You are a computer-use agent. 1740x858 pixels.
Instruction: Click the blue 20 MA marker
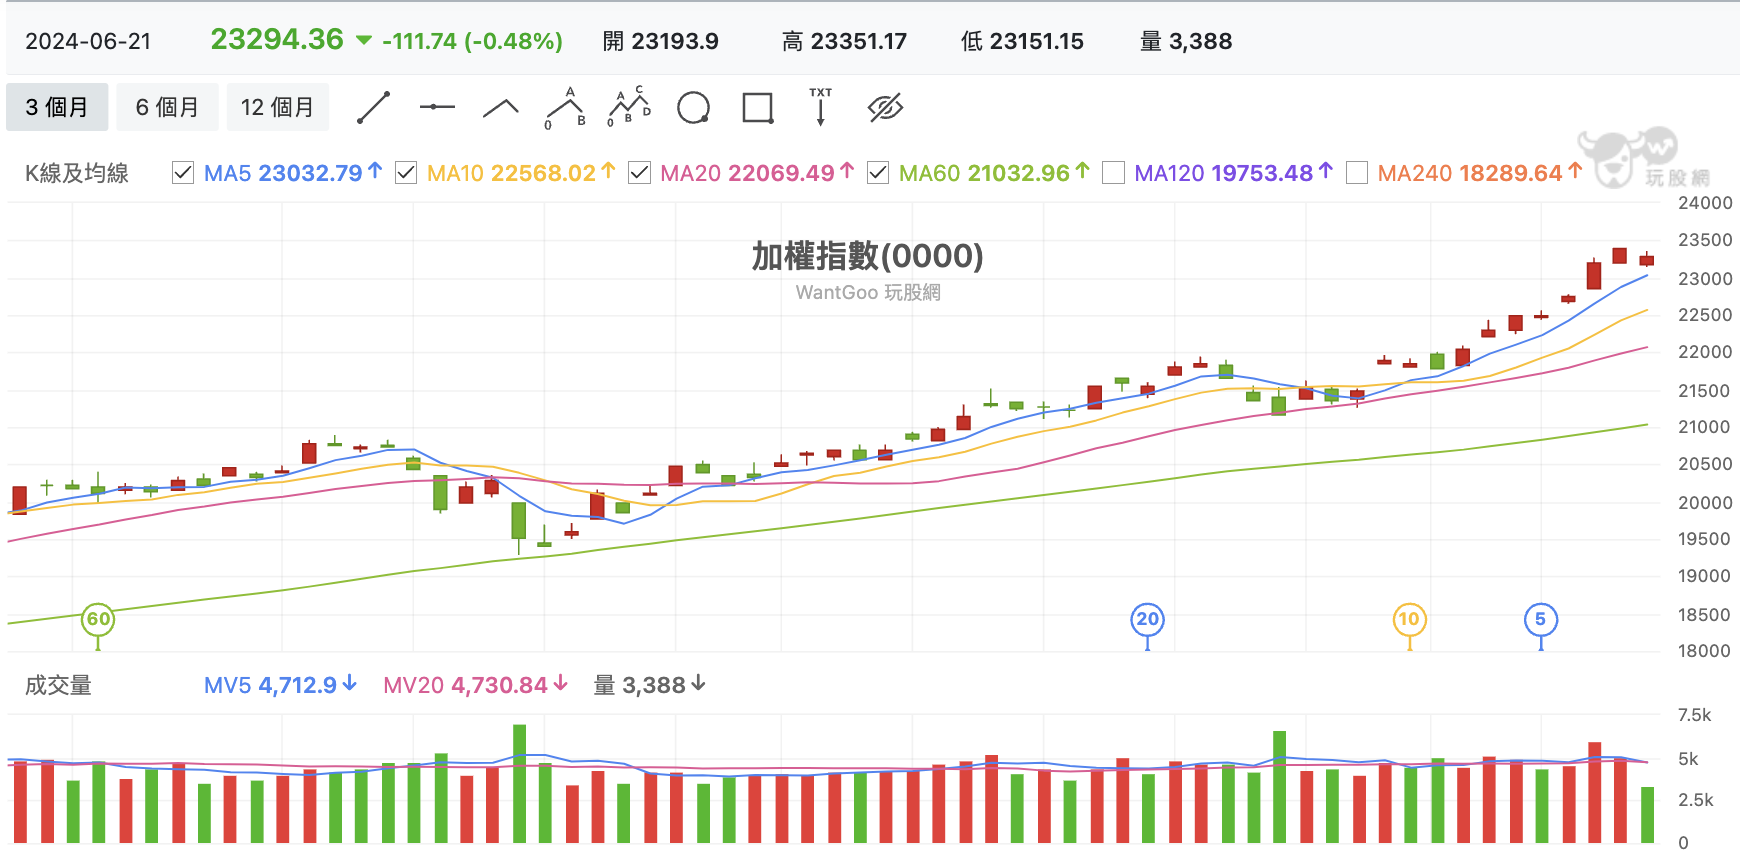(x=1148, y=619)
